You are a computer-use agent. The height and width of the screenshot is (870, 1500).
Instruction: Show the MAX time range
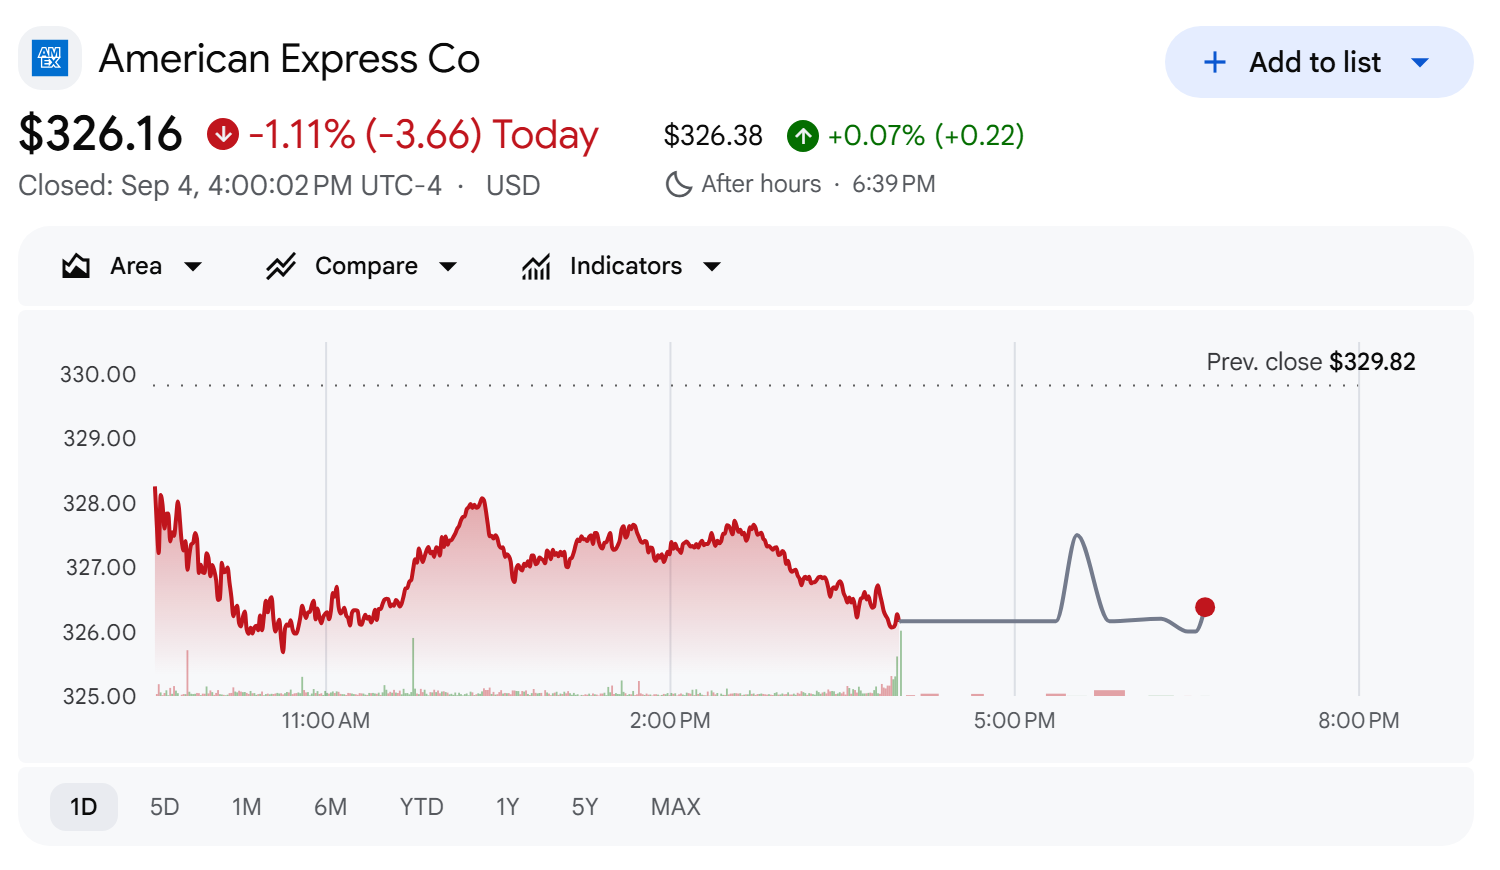click(x=675, y=807)
